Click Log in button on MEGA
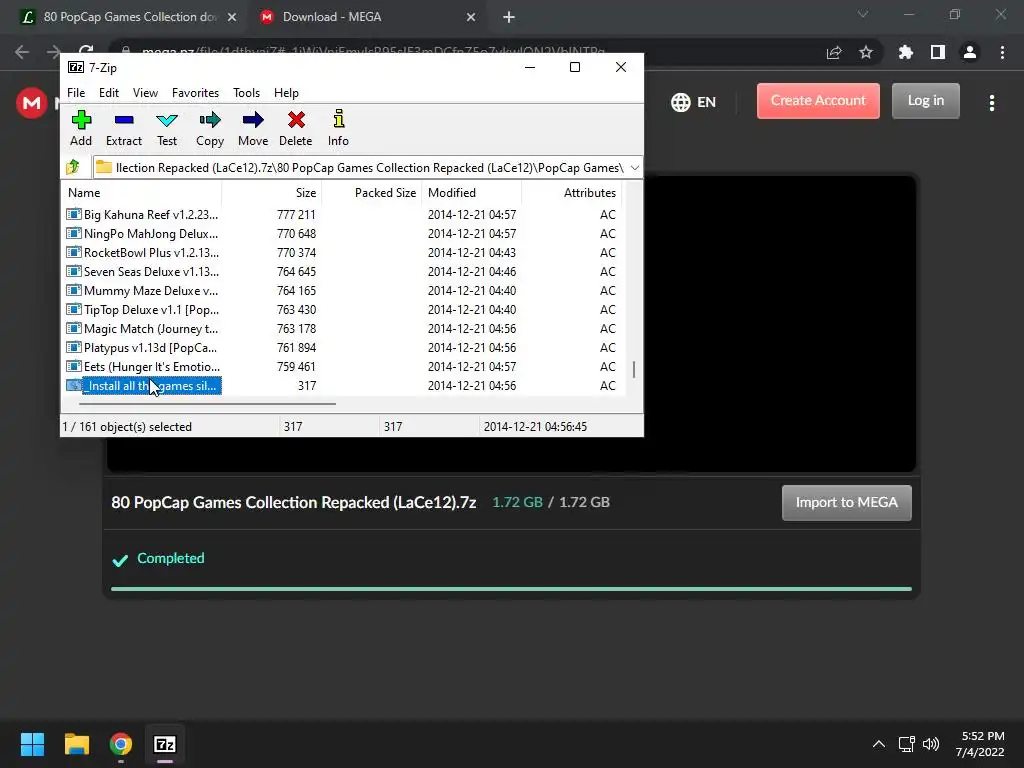Image resolution: width=1024 pixels, height=768 pixels. coord(925,101)
